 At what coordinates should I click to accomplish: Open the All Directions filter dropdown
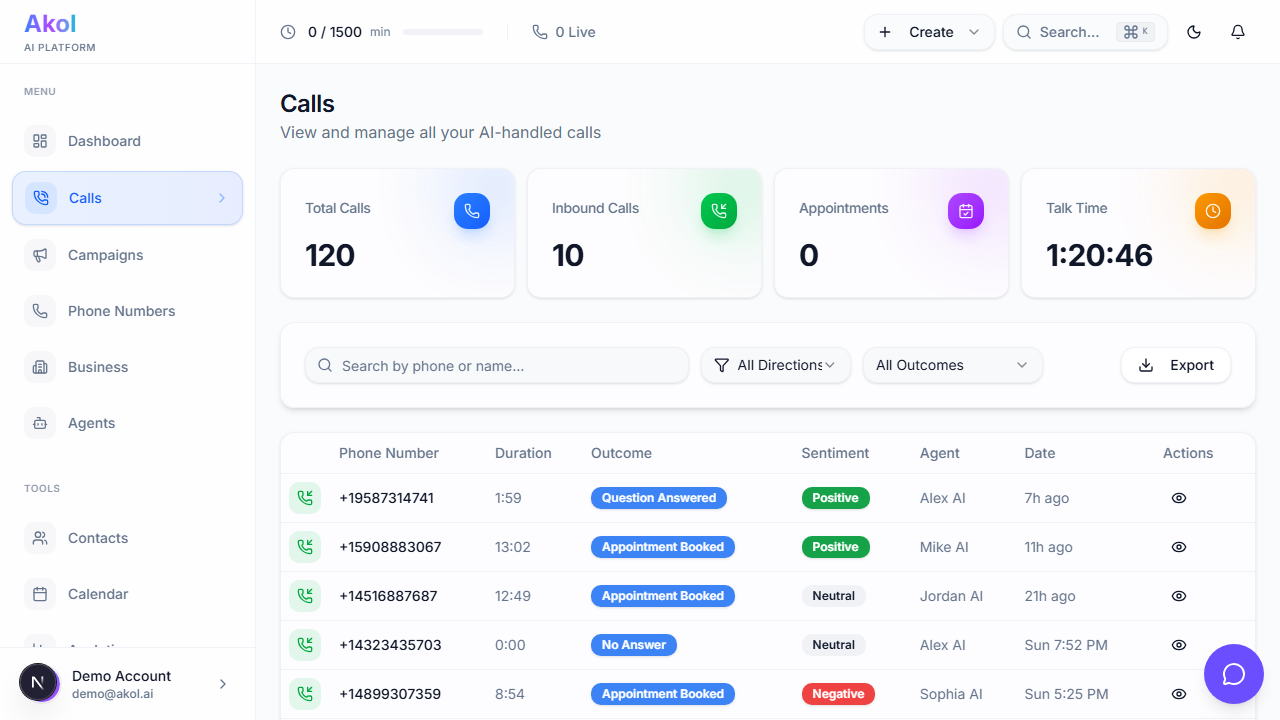coord(775,365)
